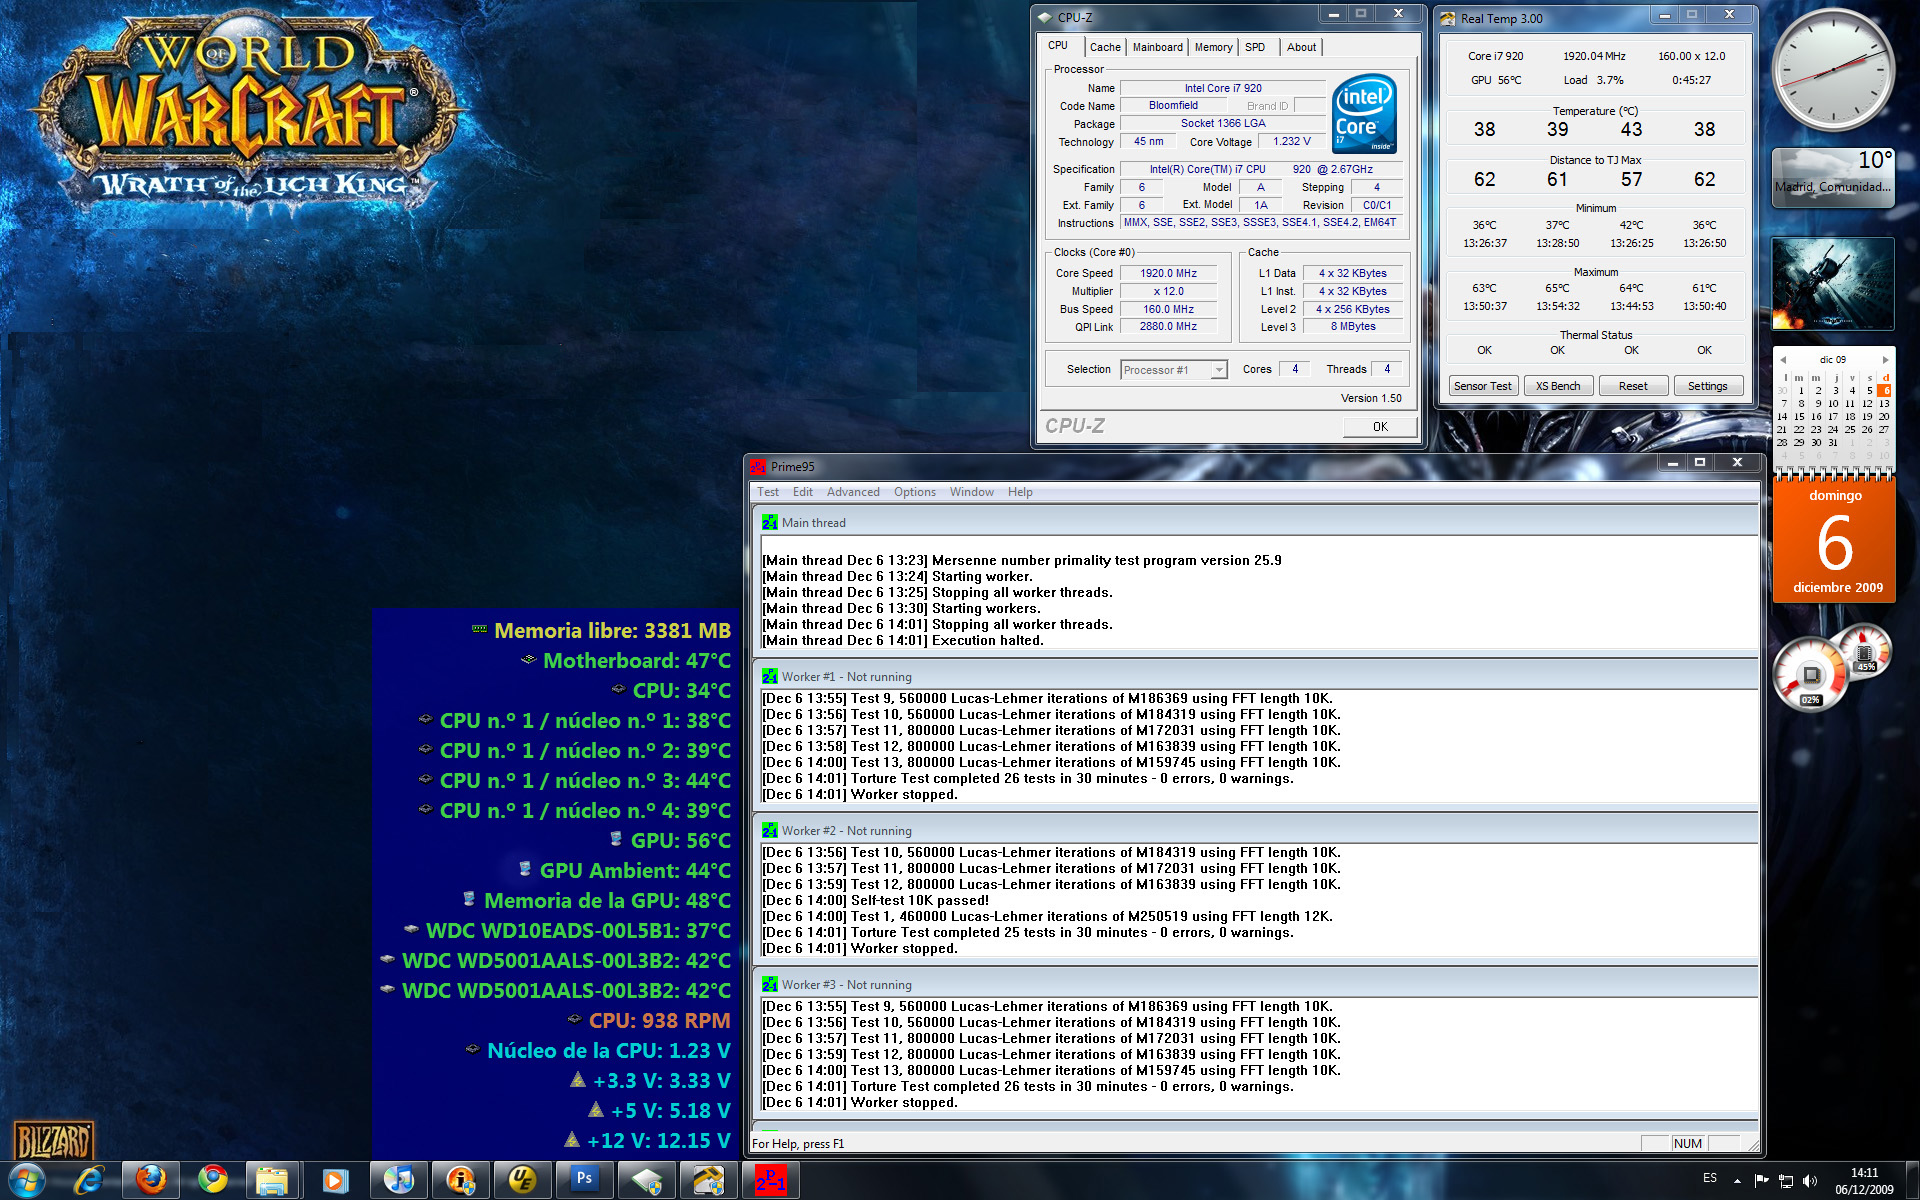This screenshot has height=1200, width=1920.
Task: Open Windows Media Player taskbar icon
Action: [335, 1180]
